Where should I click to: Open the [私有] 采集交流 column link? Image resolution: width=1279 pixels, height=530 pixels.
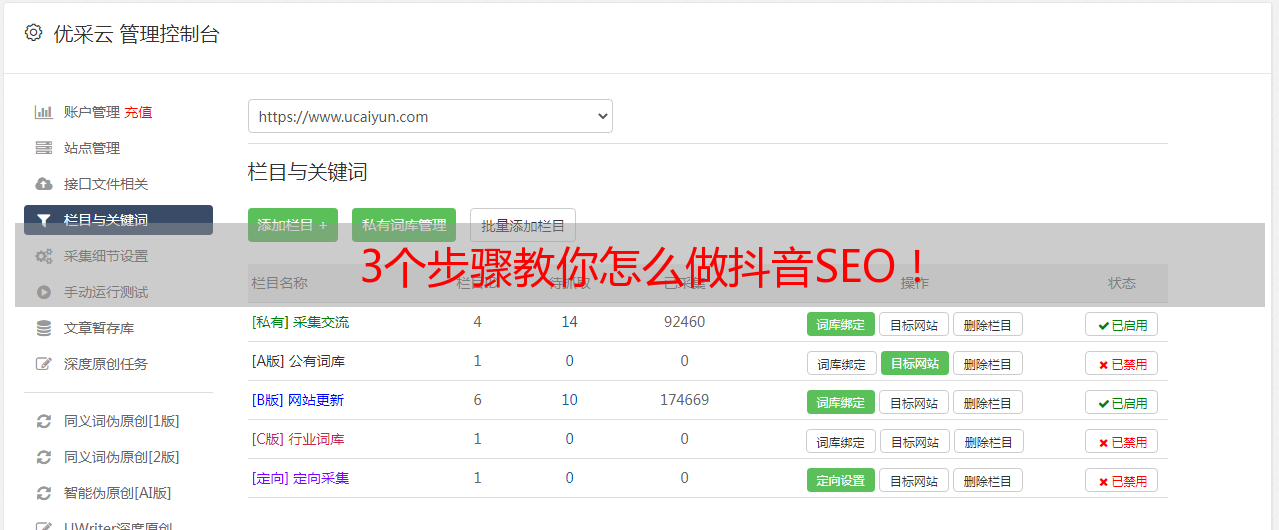click(x=300, y=322)
